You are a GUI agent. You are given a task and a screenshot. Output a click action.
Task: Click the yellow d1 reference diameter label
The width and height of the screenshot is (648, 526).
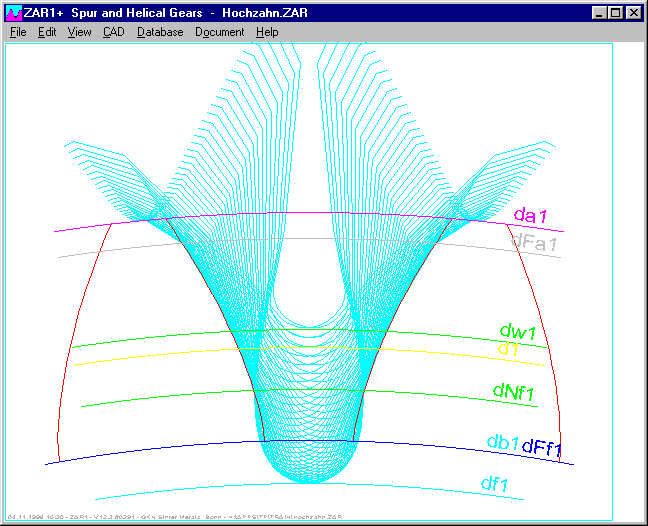click(x=508, y=349)
